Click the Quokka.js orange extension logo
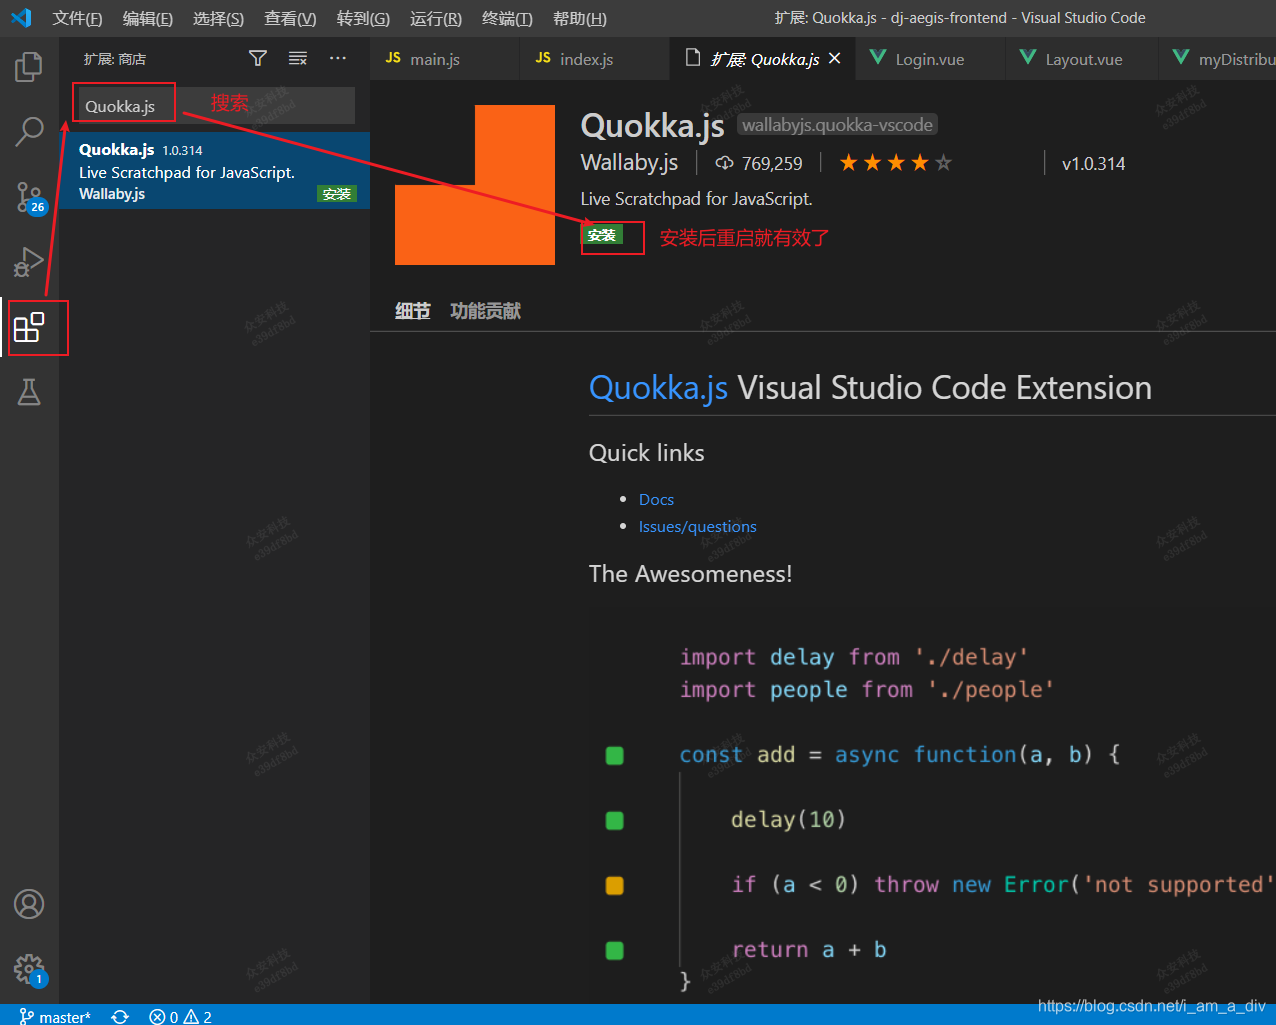The height and width of the screenshot is (1025, 1276). point(475,185)
